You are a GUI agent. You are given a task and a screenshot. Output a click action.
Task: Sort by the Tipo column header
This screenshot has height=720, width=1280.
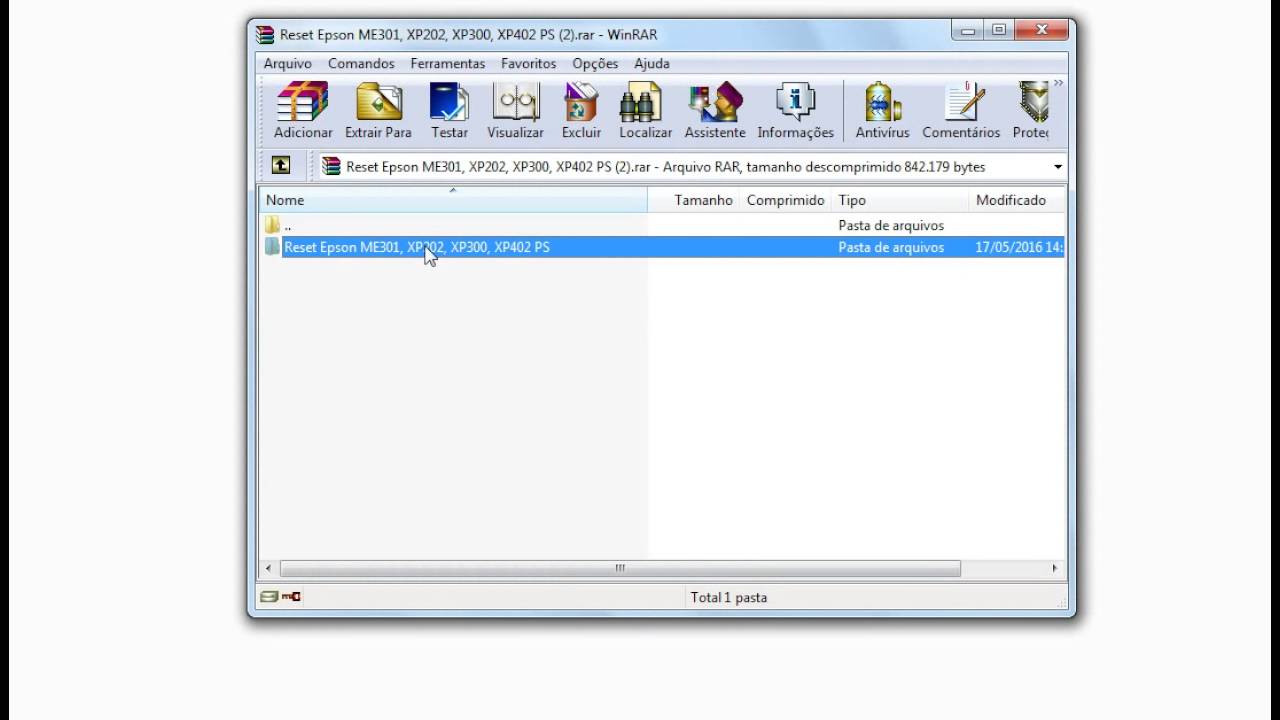[901, 200]
